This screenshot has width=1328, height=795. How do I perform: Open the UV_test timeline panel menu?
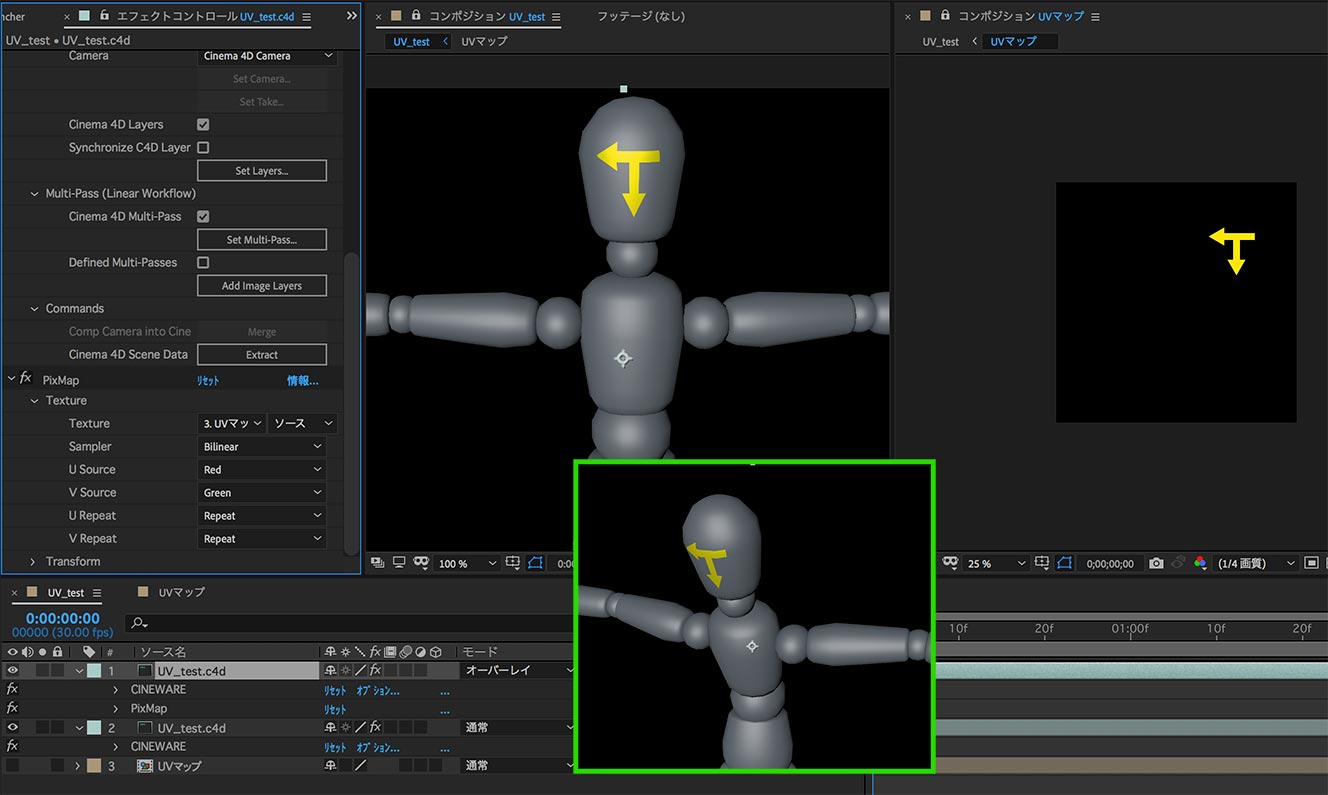97,593
